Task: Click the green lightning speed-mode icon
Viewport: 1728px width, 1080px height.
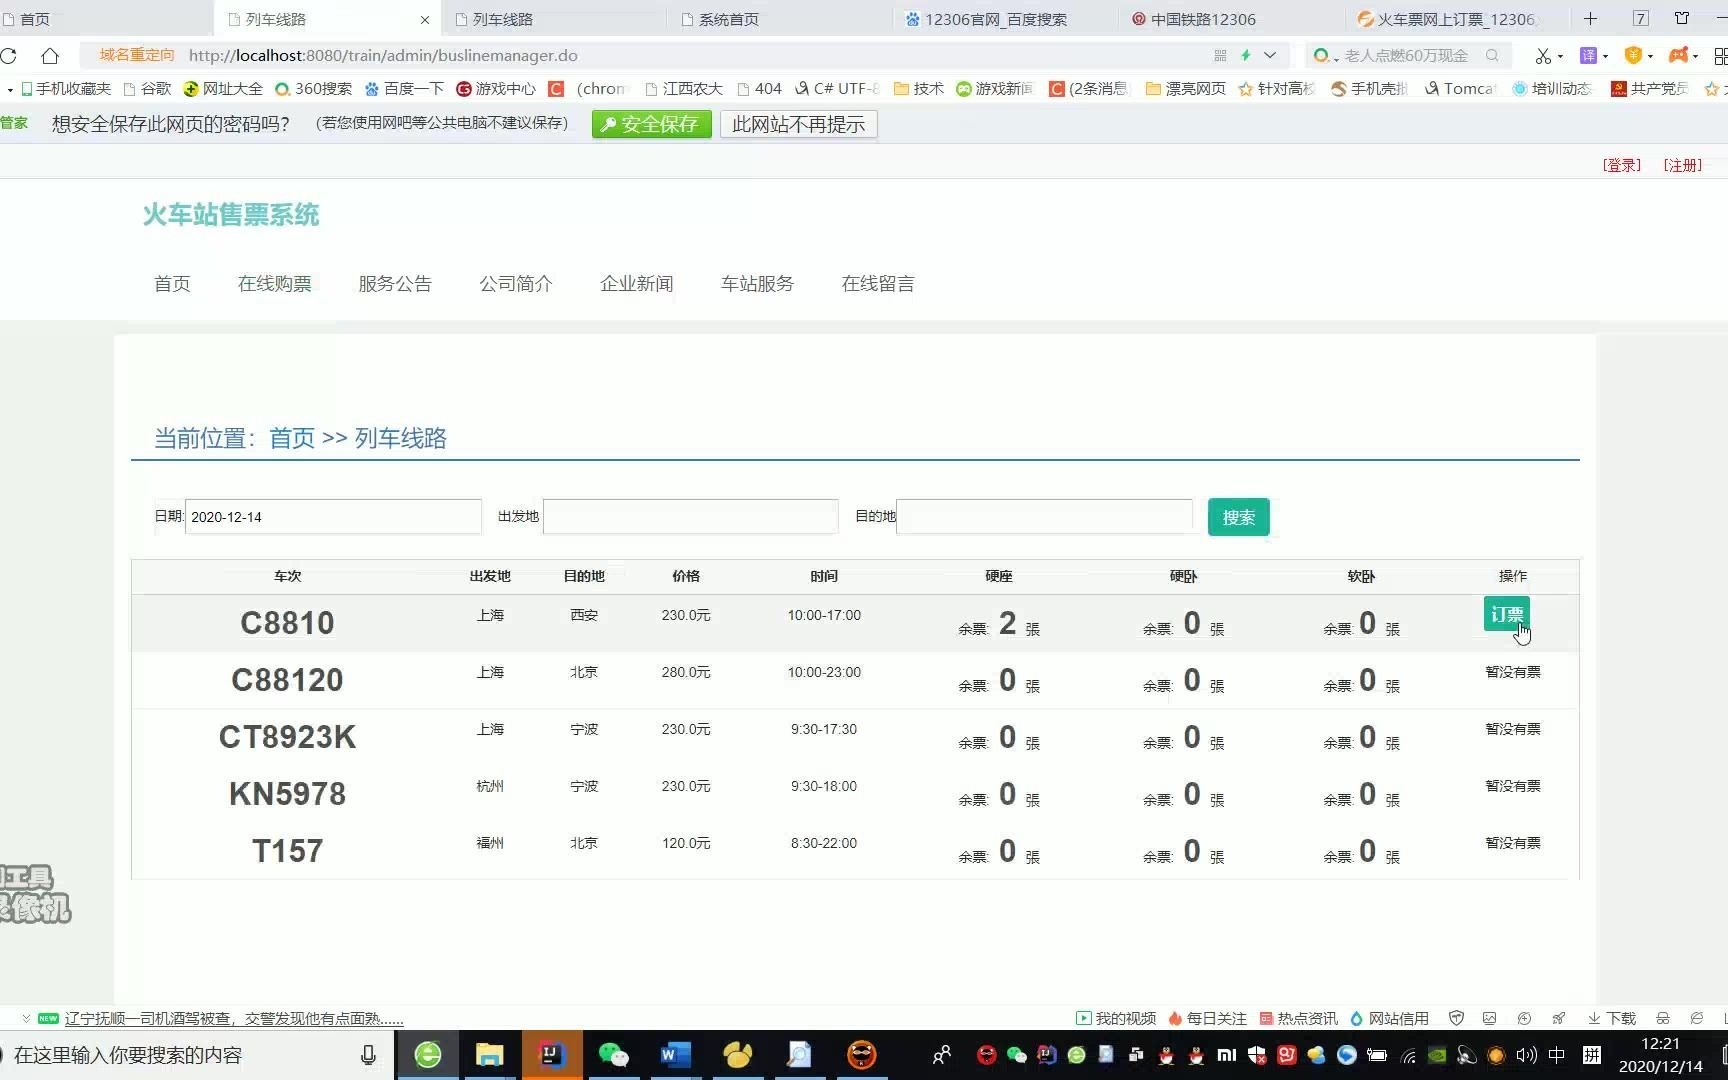Action: point(1246,56)
